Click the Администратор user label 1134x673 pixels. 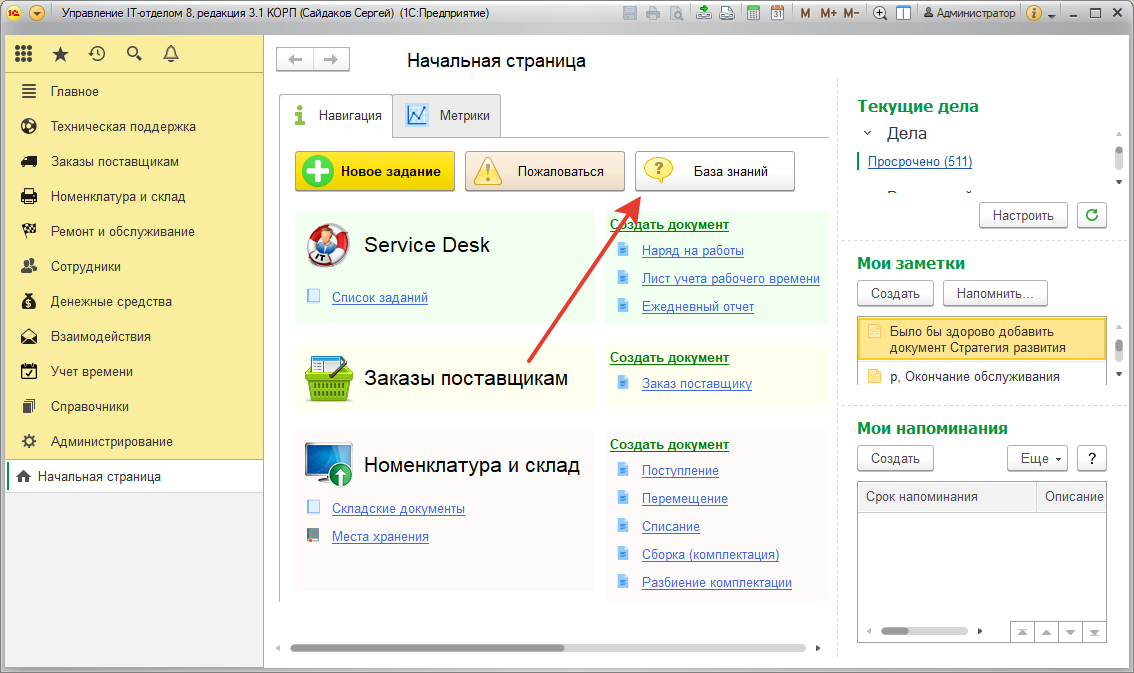point(970,13)
